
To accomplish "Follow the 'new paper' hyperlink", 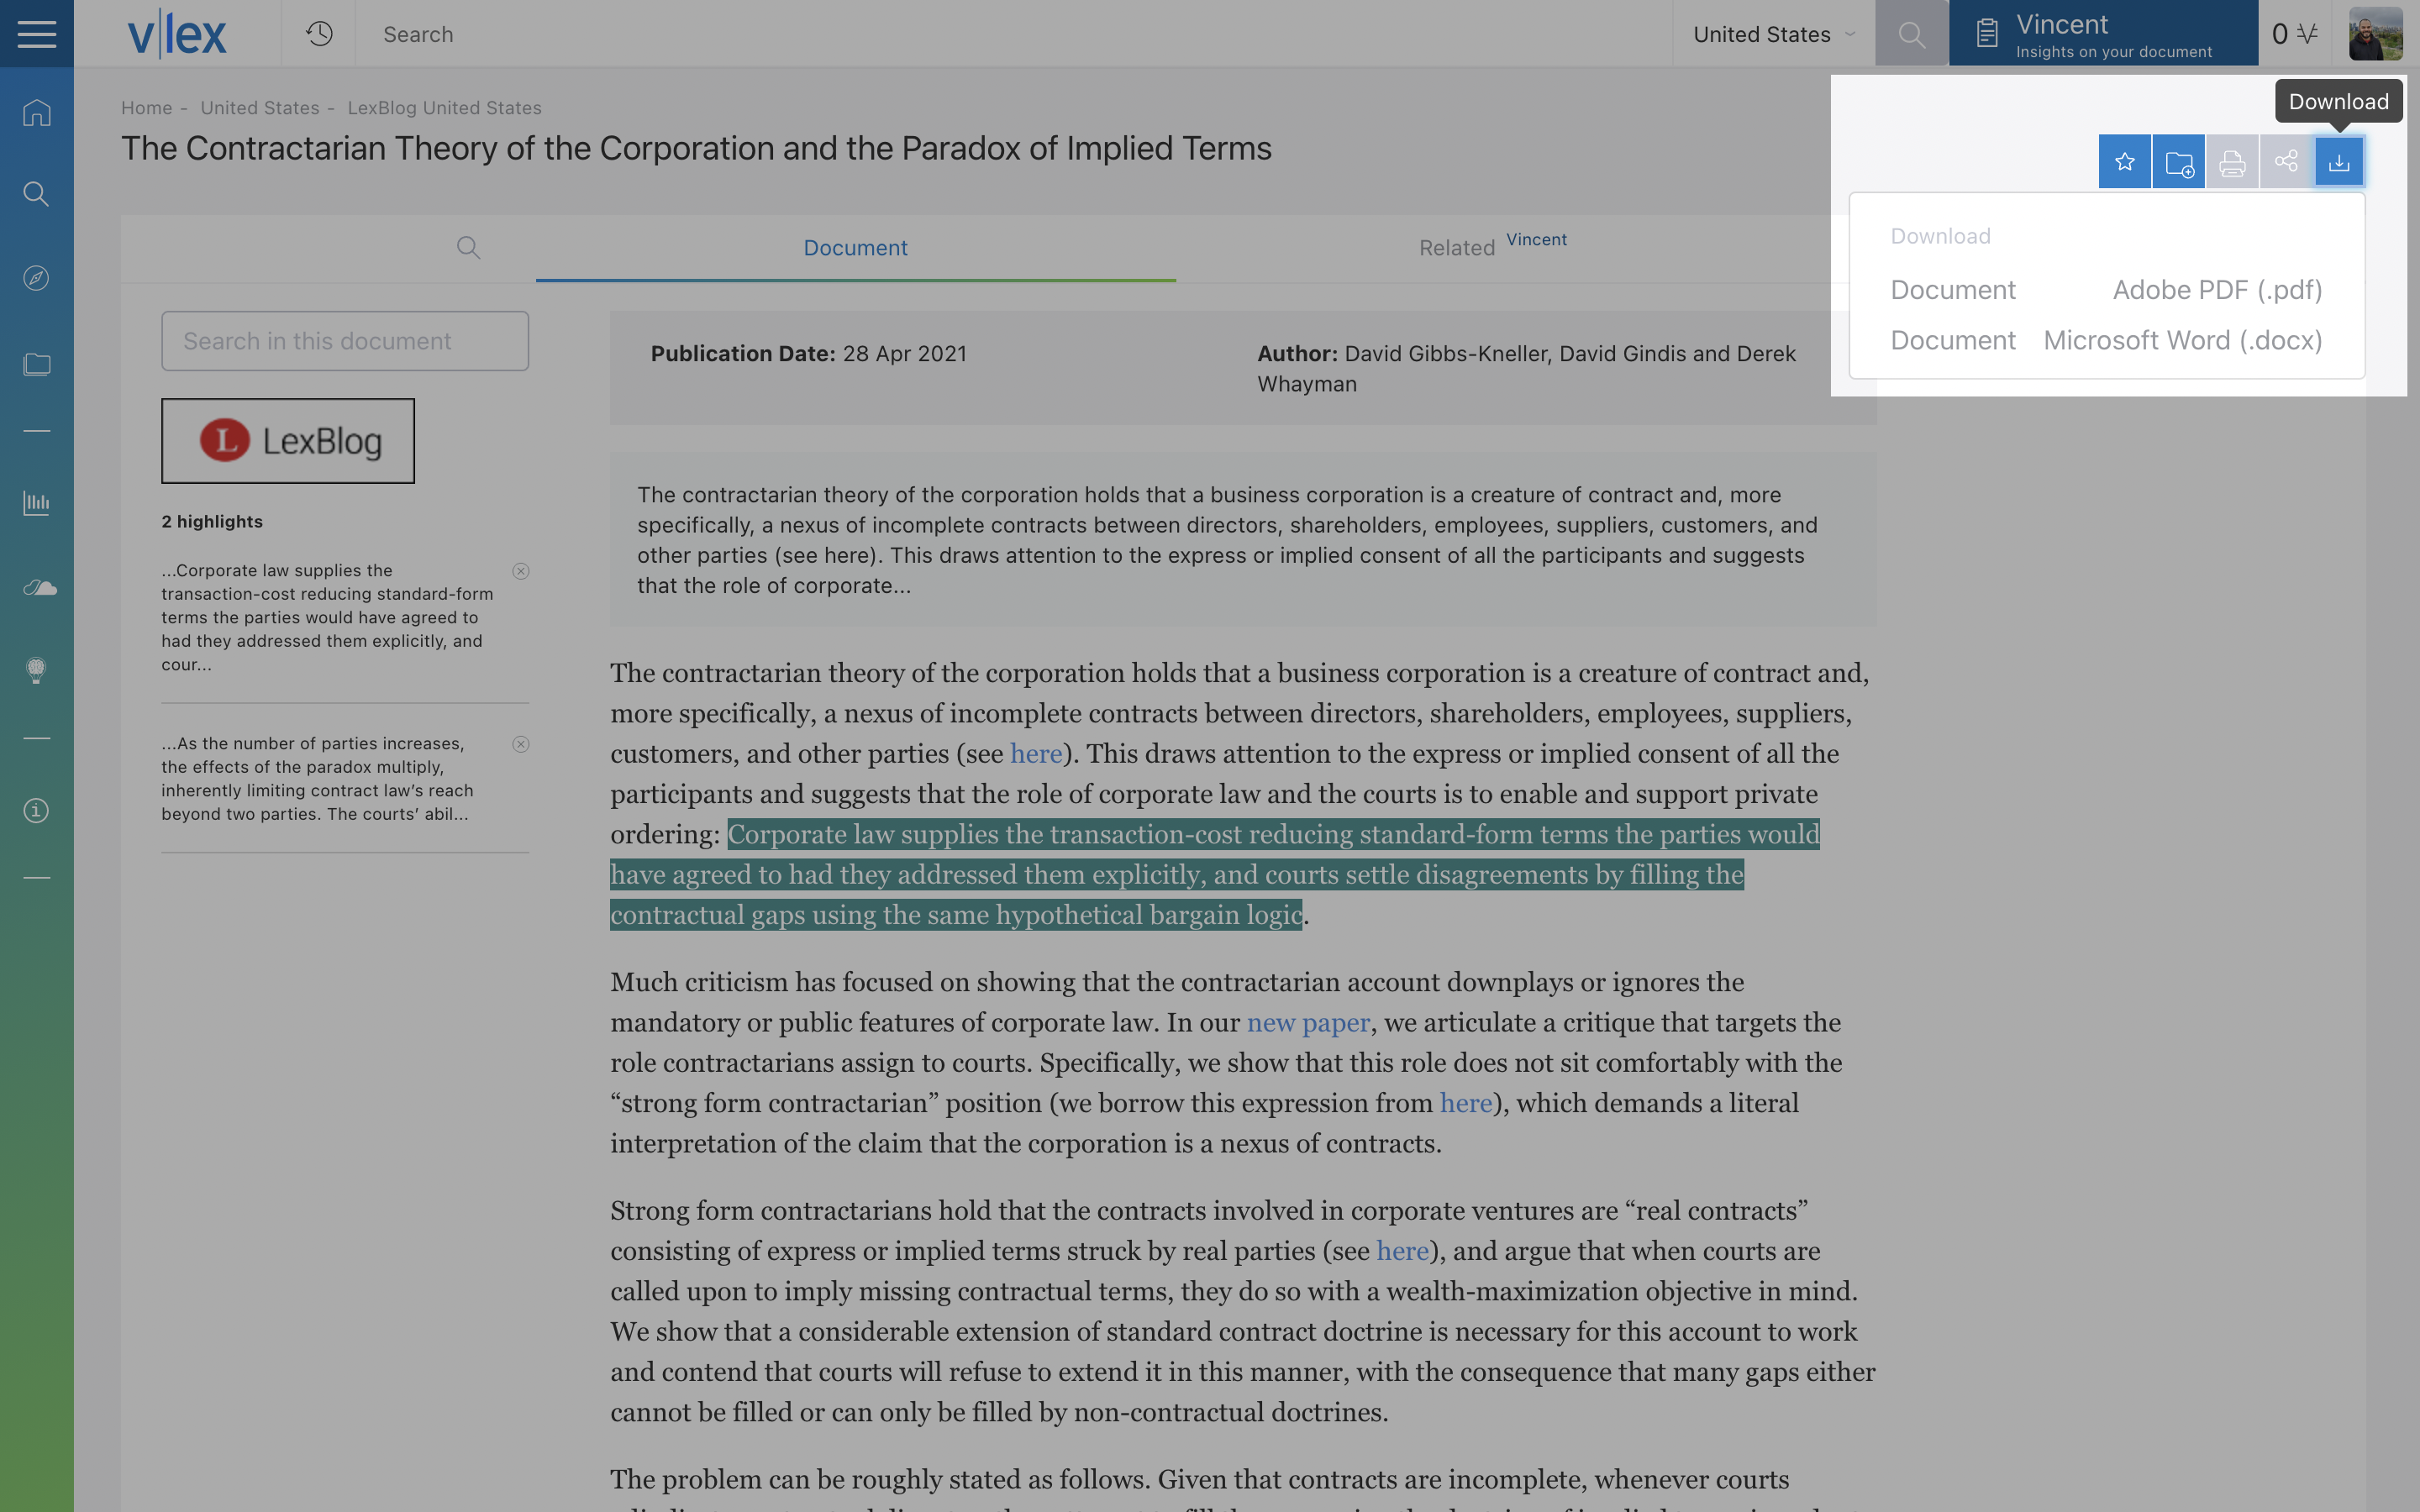I will [x=1308, y=1022].
